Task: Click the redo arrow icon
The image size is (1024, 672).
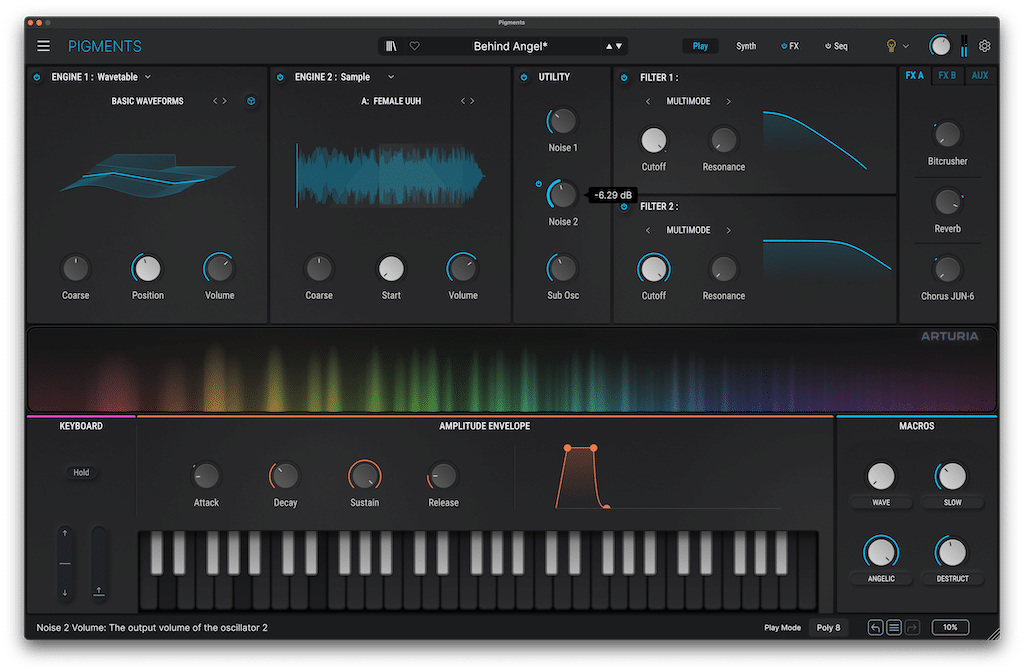Action: pyautogui.click(x=912, y=628)
